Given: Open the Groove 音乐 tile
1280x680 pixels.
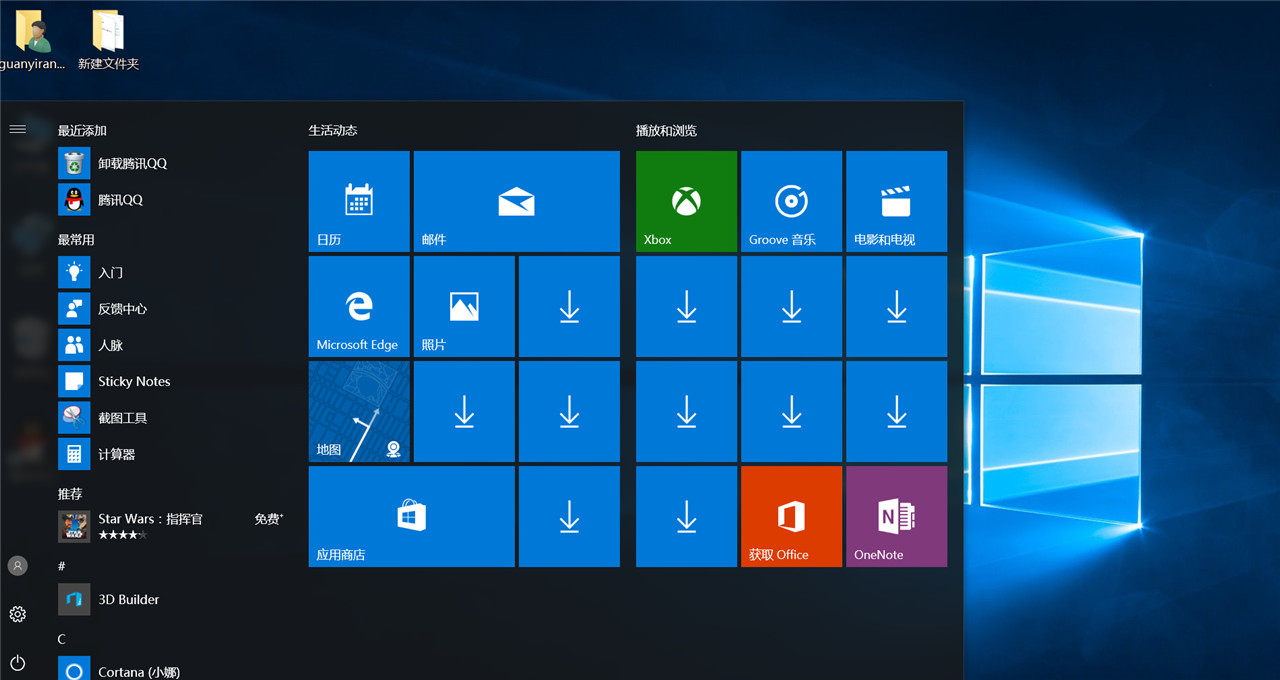Looking at the screenshot, I should 791,201.
